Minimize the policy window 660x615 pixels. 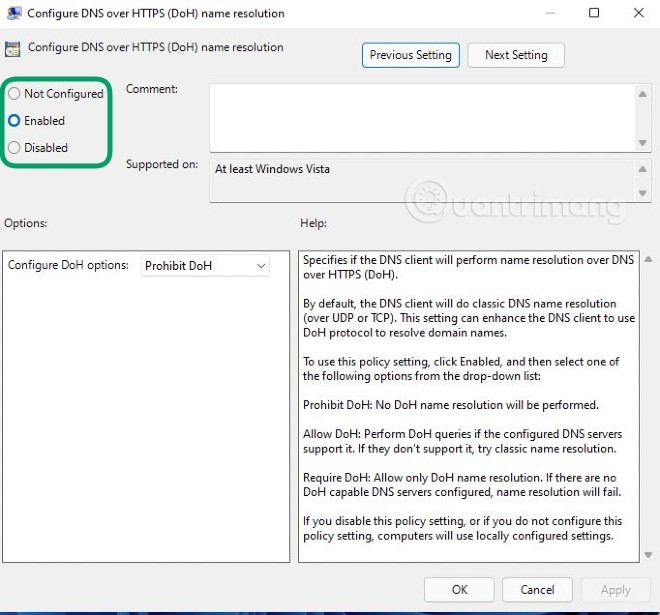coord(549,14)
